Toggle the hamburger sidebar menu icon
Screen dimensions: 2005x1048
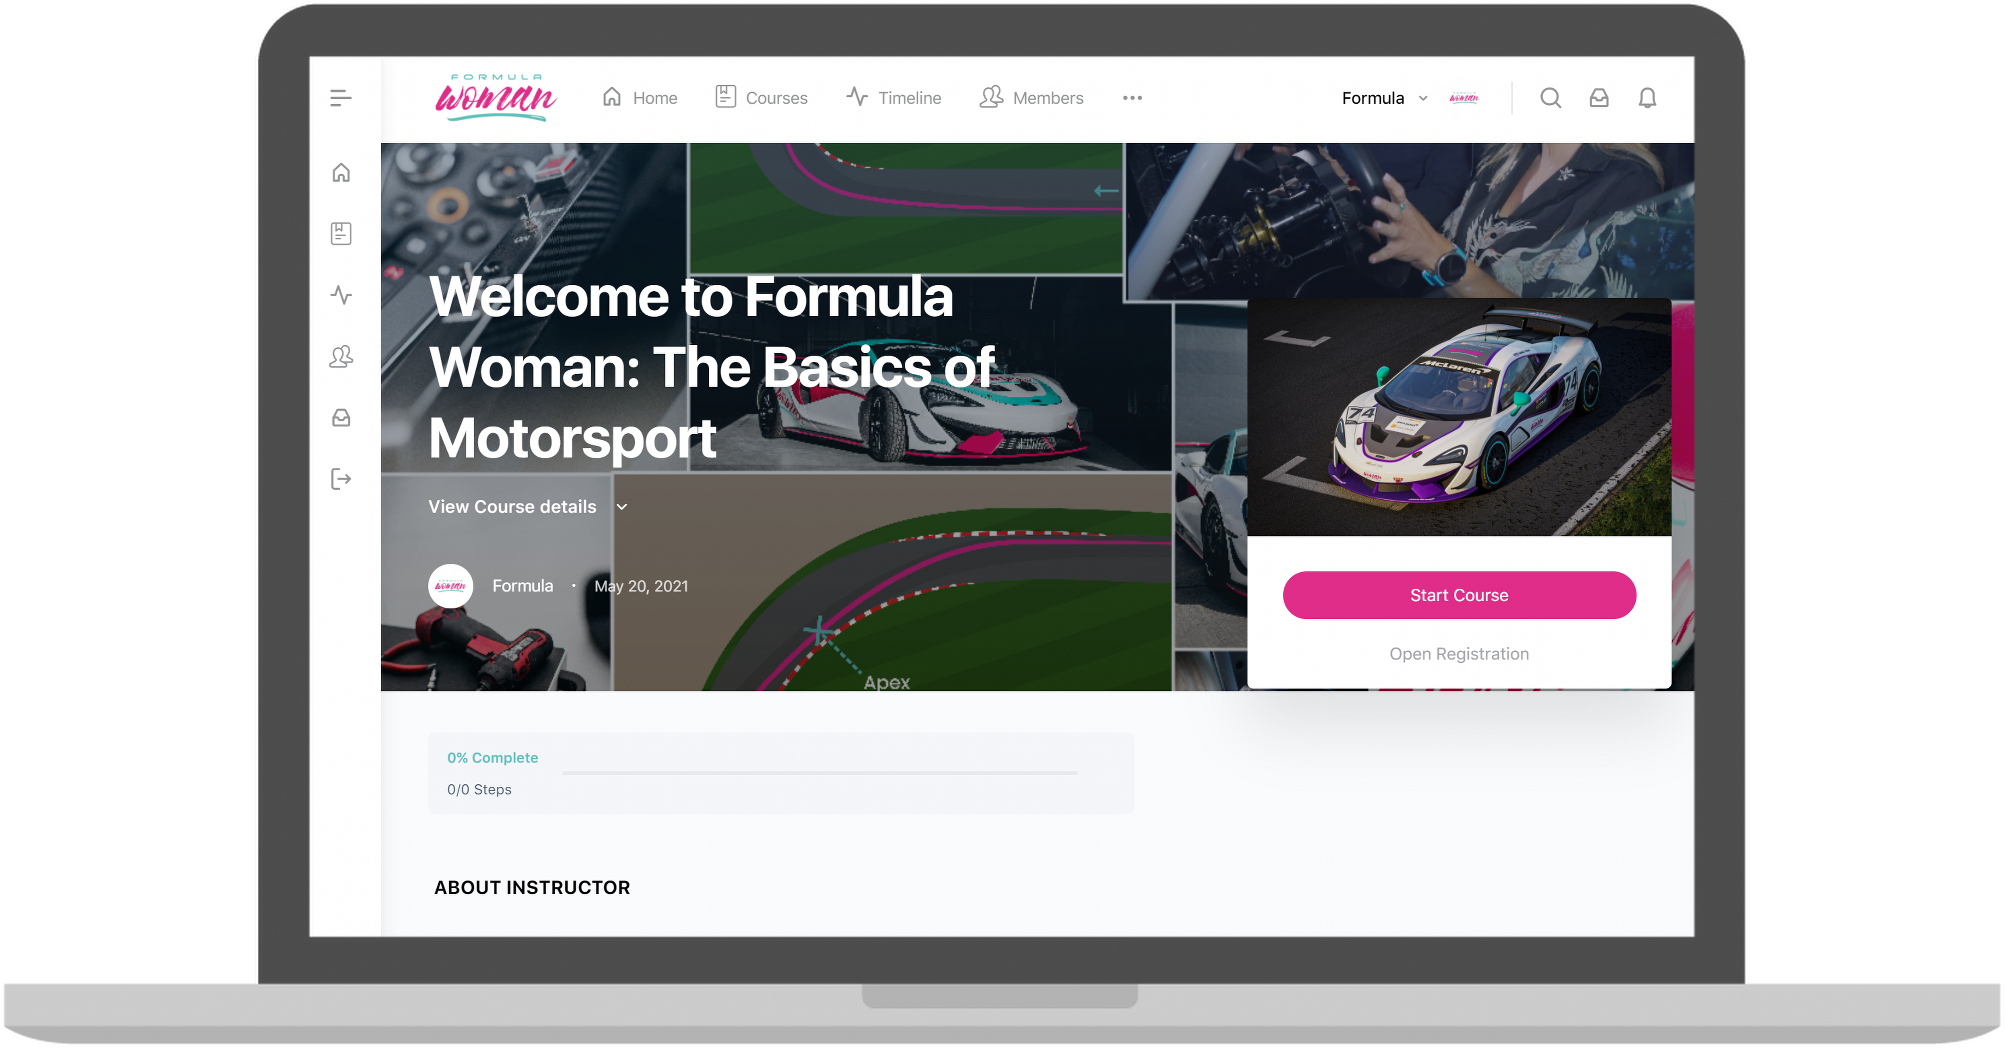[x=341, y=98]
